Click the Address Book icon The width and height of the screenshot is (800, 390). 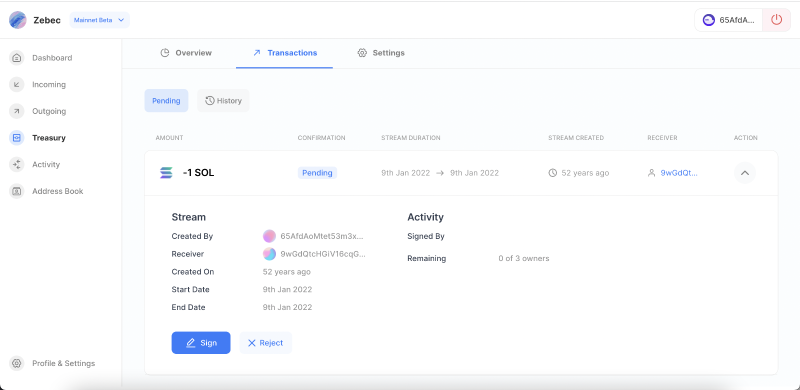(17, 191)
